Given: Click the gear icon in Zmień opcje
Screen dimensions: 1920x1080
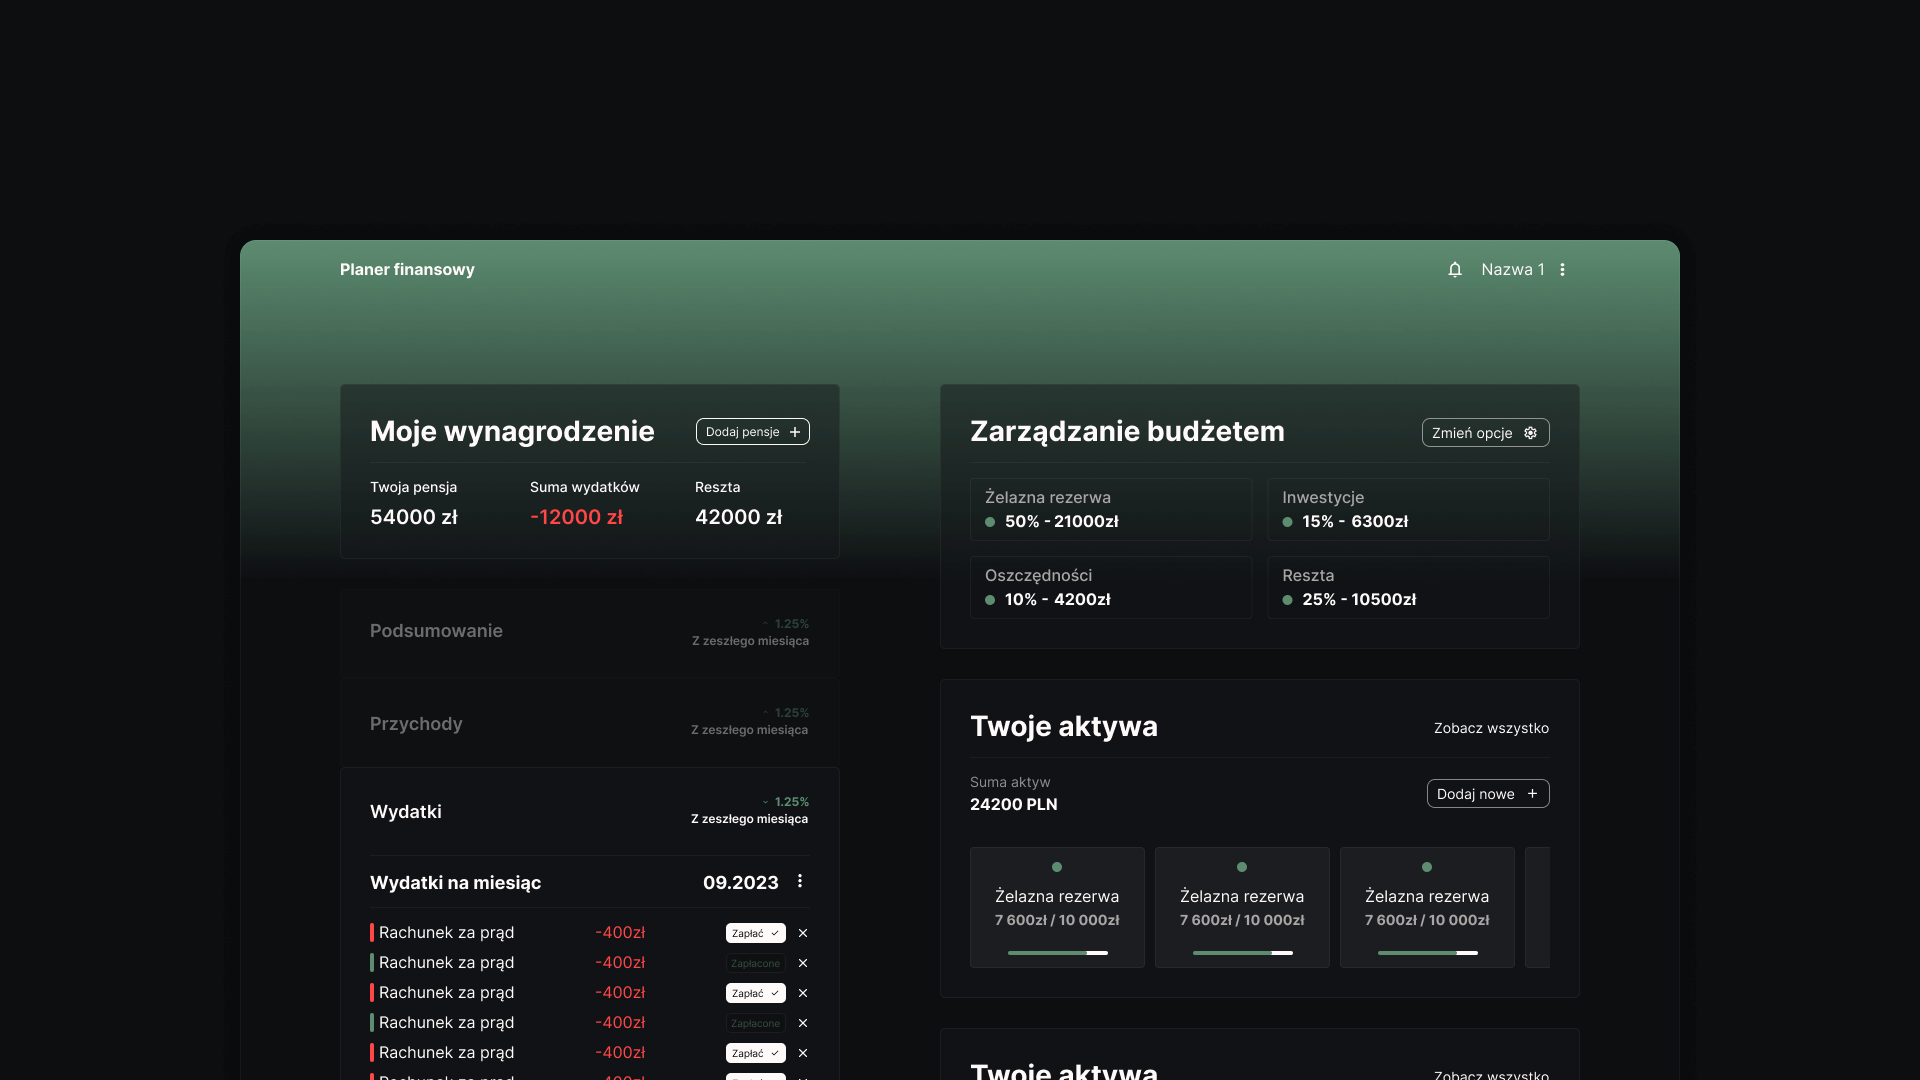Looking at the screenshot, I should tap(1529, 432).
